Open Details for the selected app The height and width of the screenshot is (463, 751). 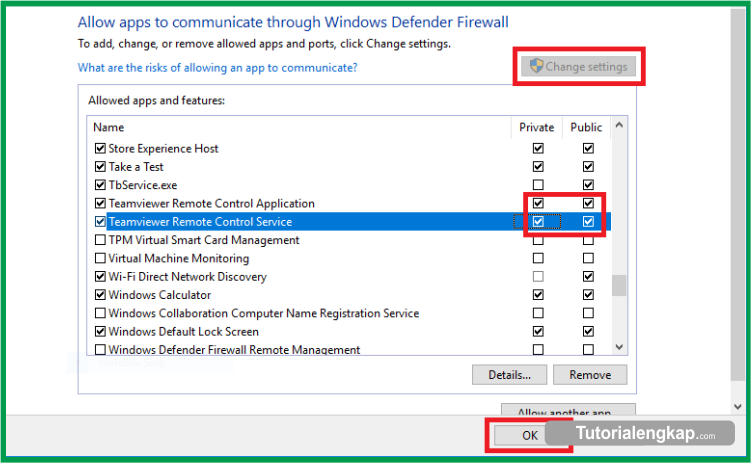(x=509, y=375)
